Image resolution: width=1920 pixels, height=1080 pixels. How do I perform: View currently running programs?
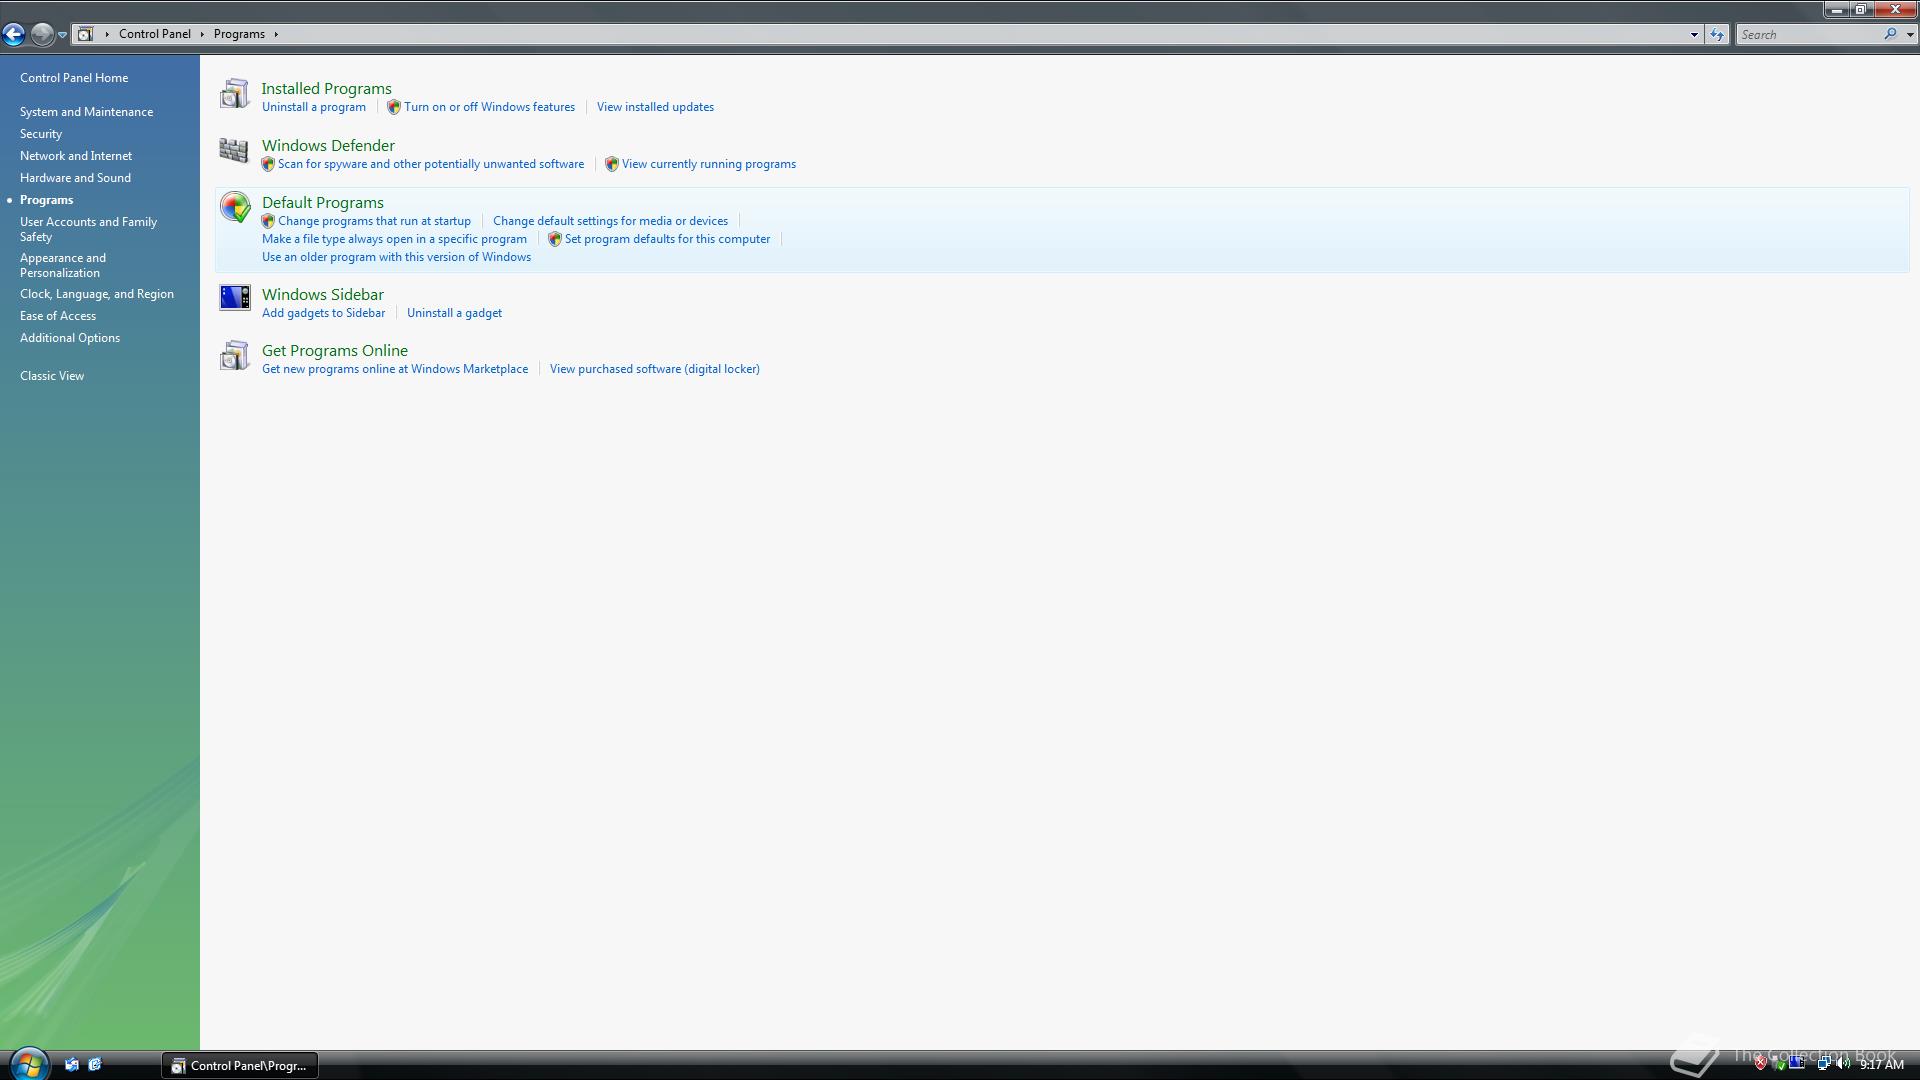tap(709, 164)
